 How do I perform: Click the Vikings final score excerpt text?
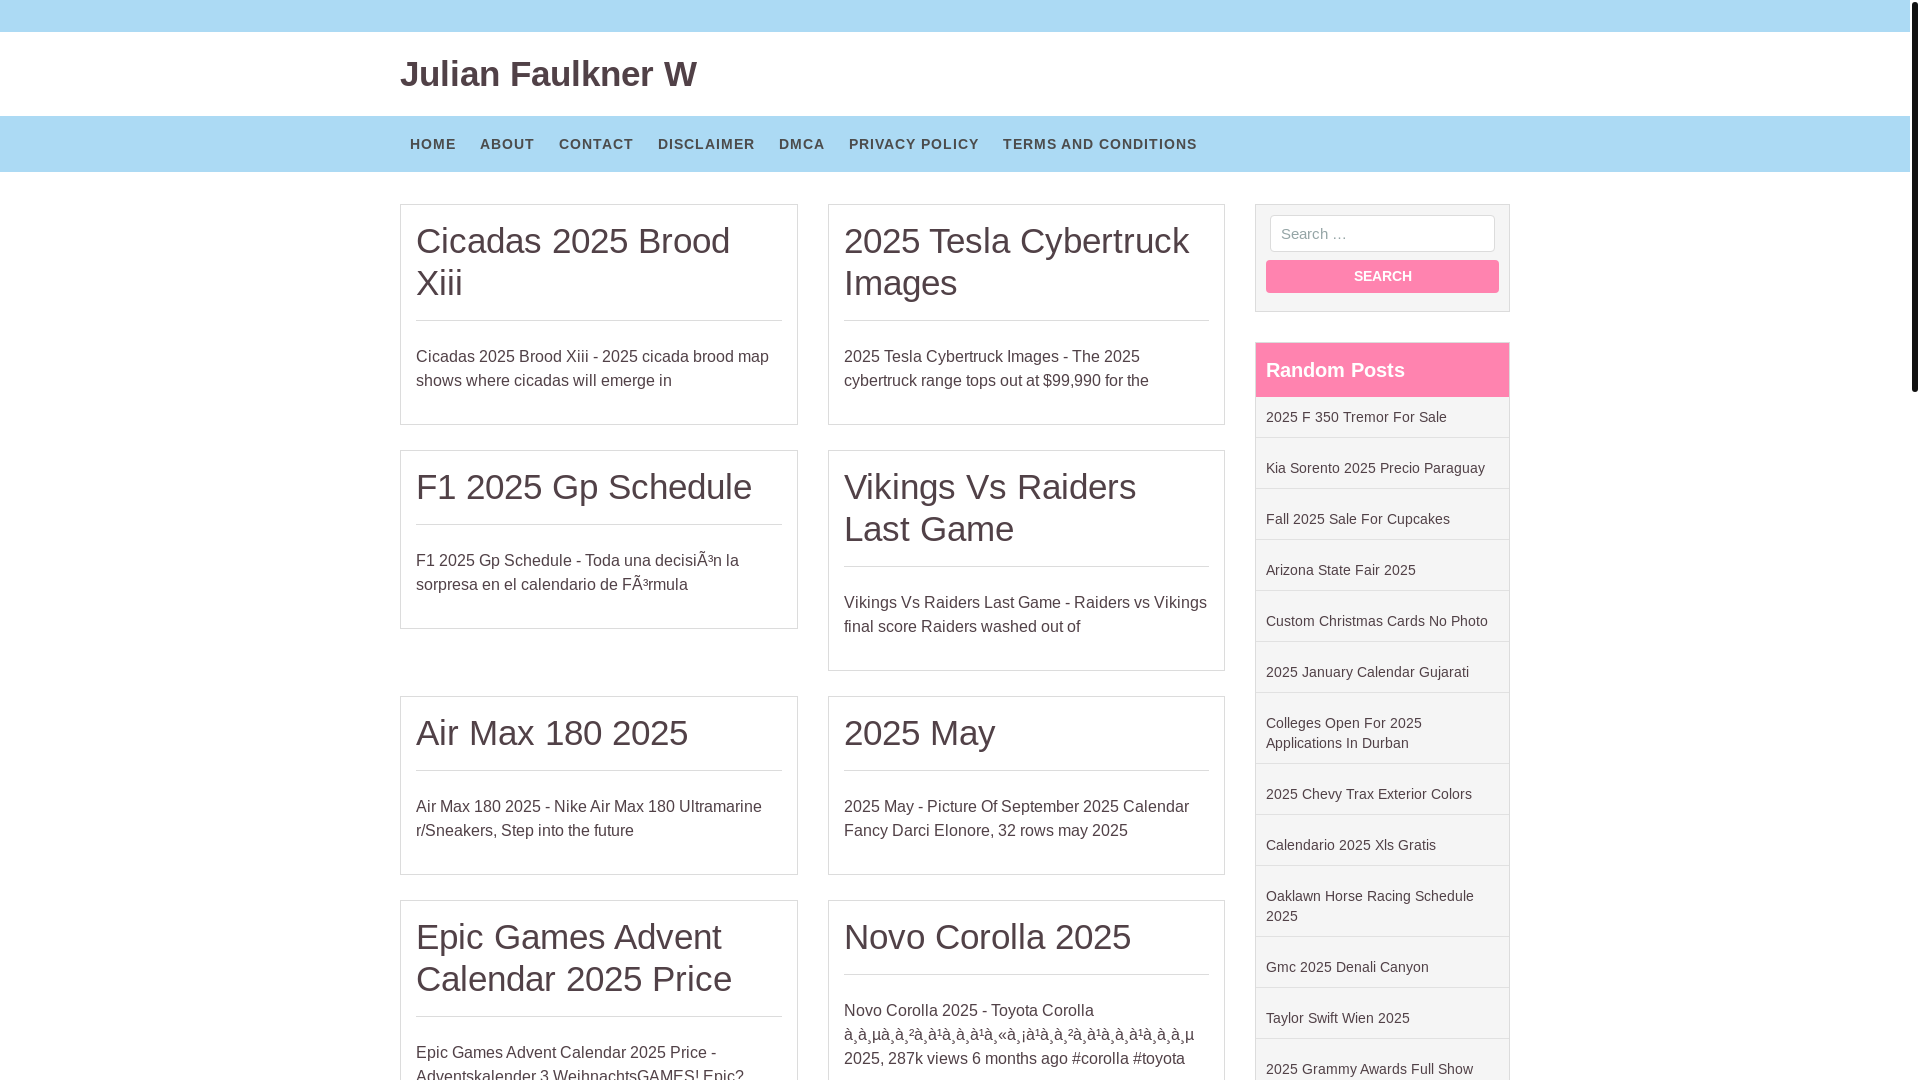click(x=1025, y=615)
